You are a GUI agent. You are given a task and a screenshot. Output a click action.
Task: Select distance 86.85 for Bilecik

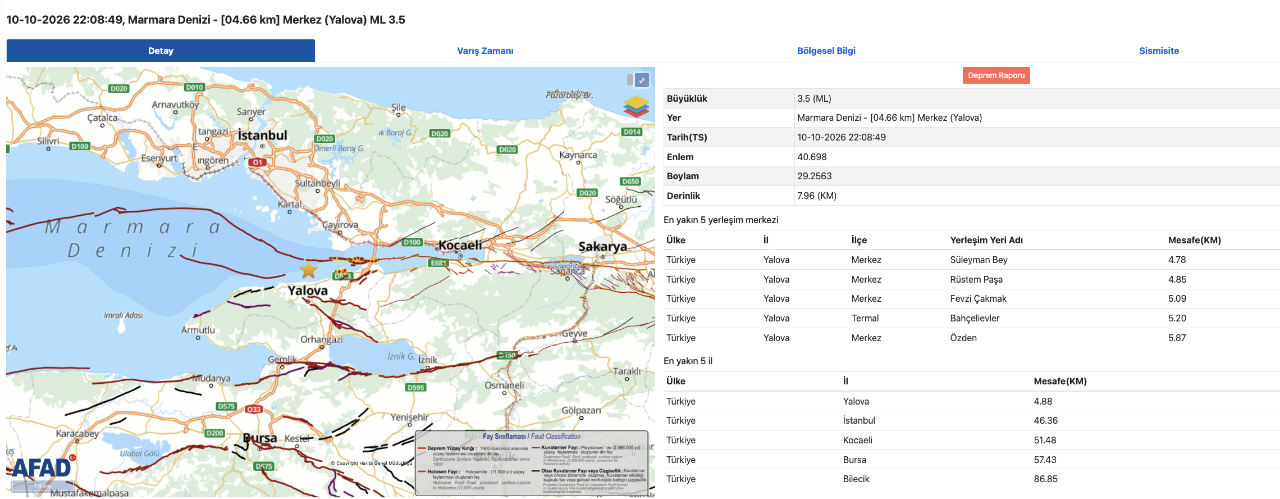tap(1045, 479)
